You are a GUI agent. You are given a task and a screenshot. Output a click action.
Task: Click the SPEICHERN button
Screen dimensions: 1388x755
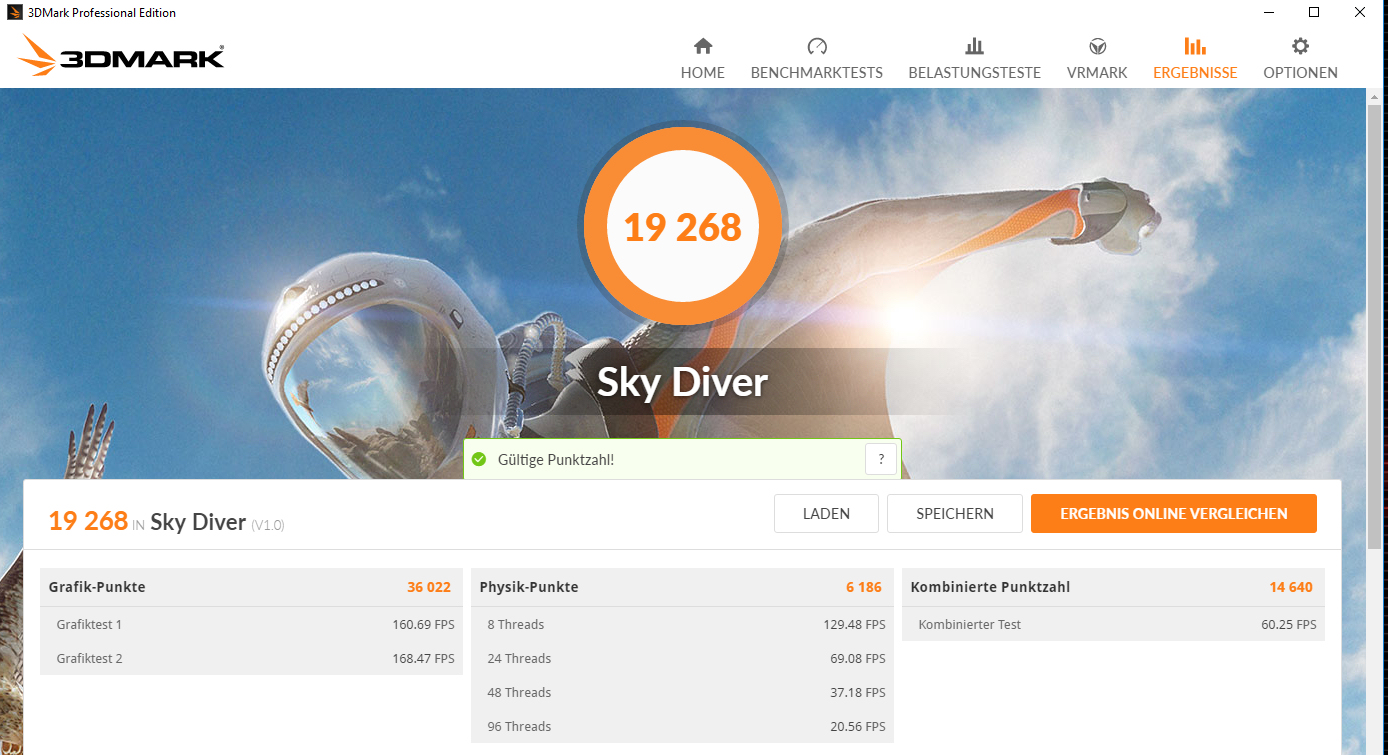pyautogui.click(x=955, y=514)
